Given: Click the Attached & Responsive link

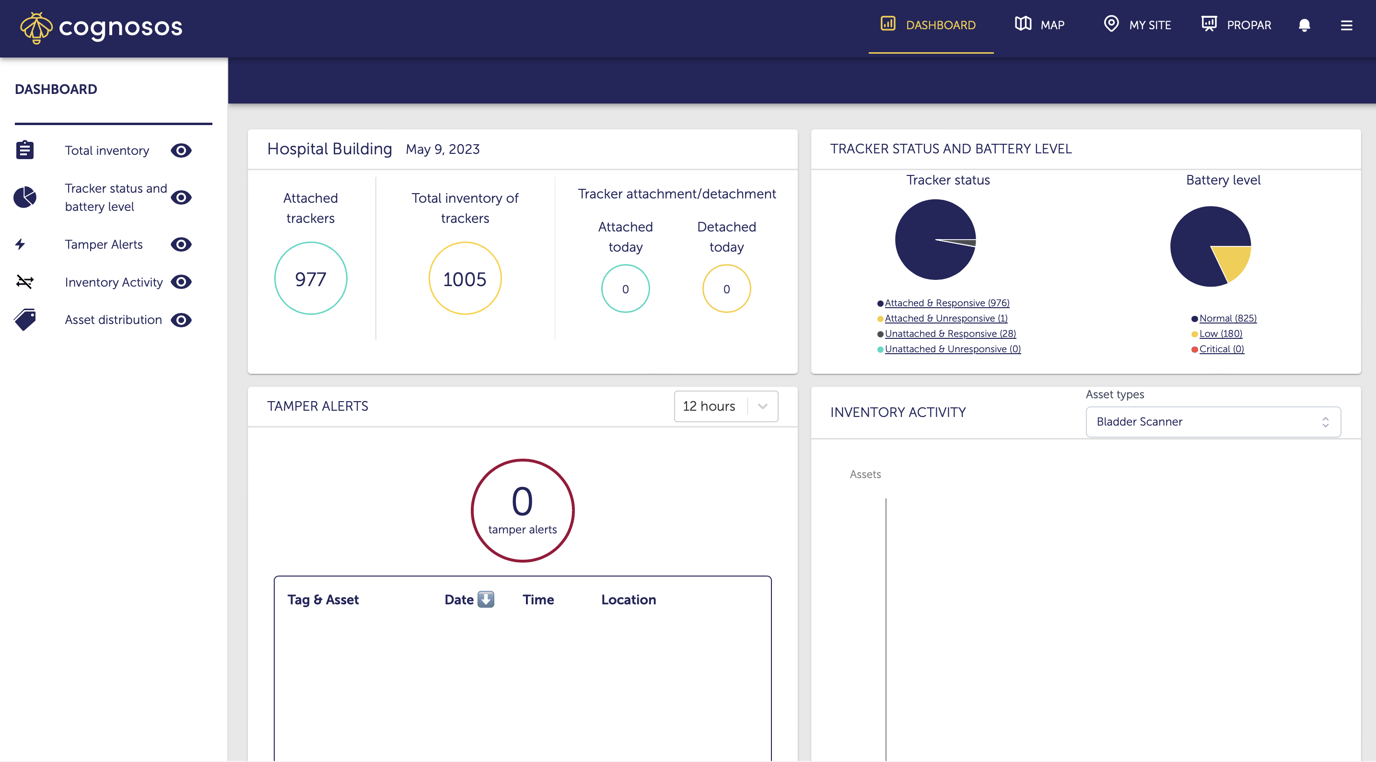Looking at the screenshot, I should [x=946, y=302].
